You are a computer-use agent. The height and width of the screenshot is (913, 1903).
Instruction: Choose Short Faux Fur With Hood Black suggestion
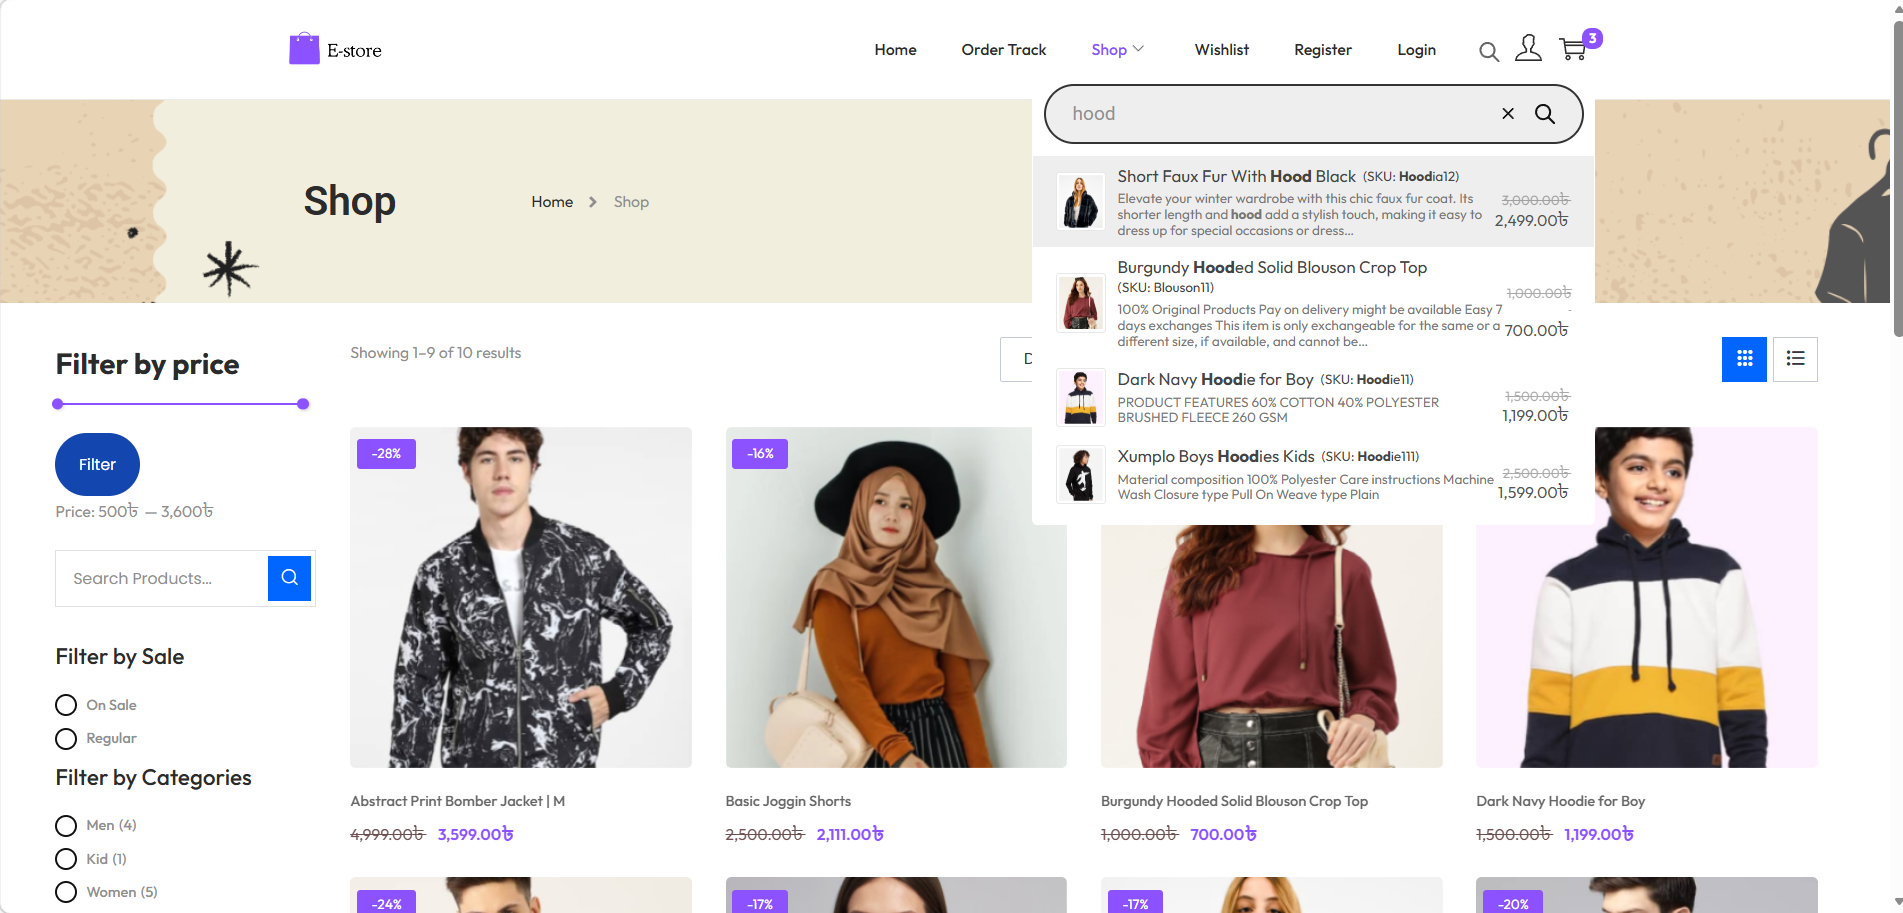click(1236, 177)
